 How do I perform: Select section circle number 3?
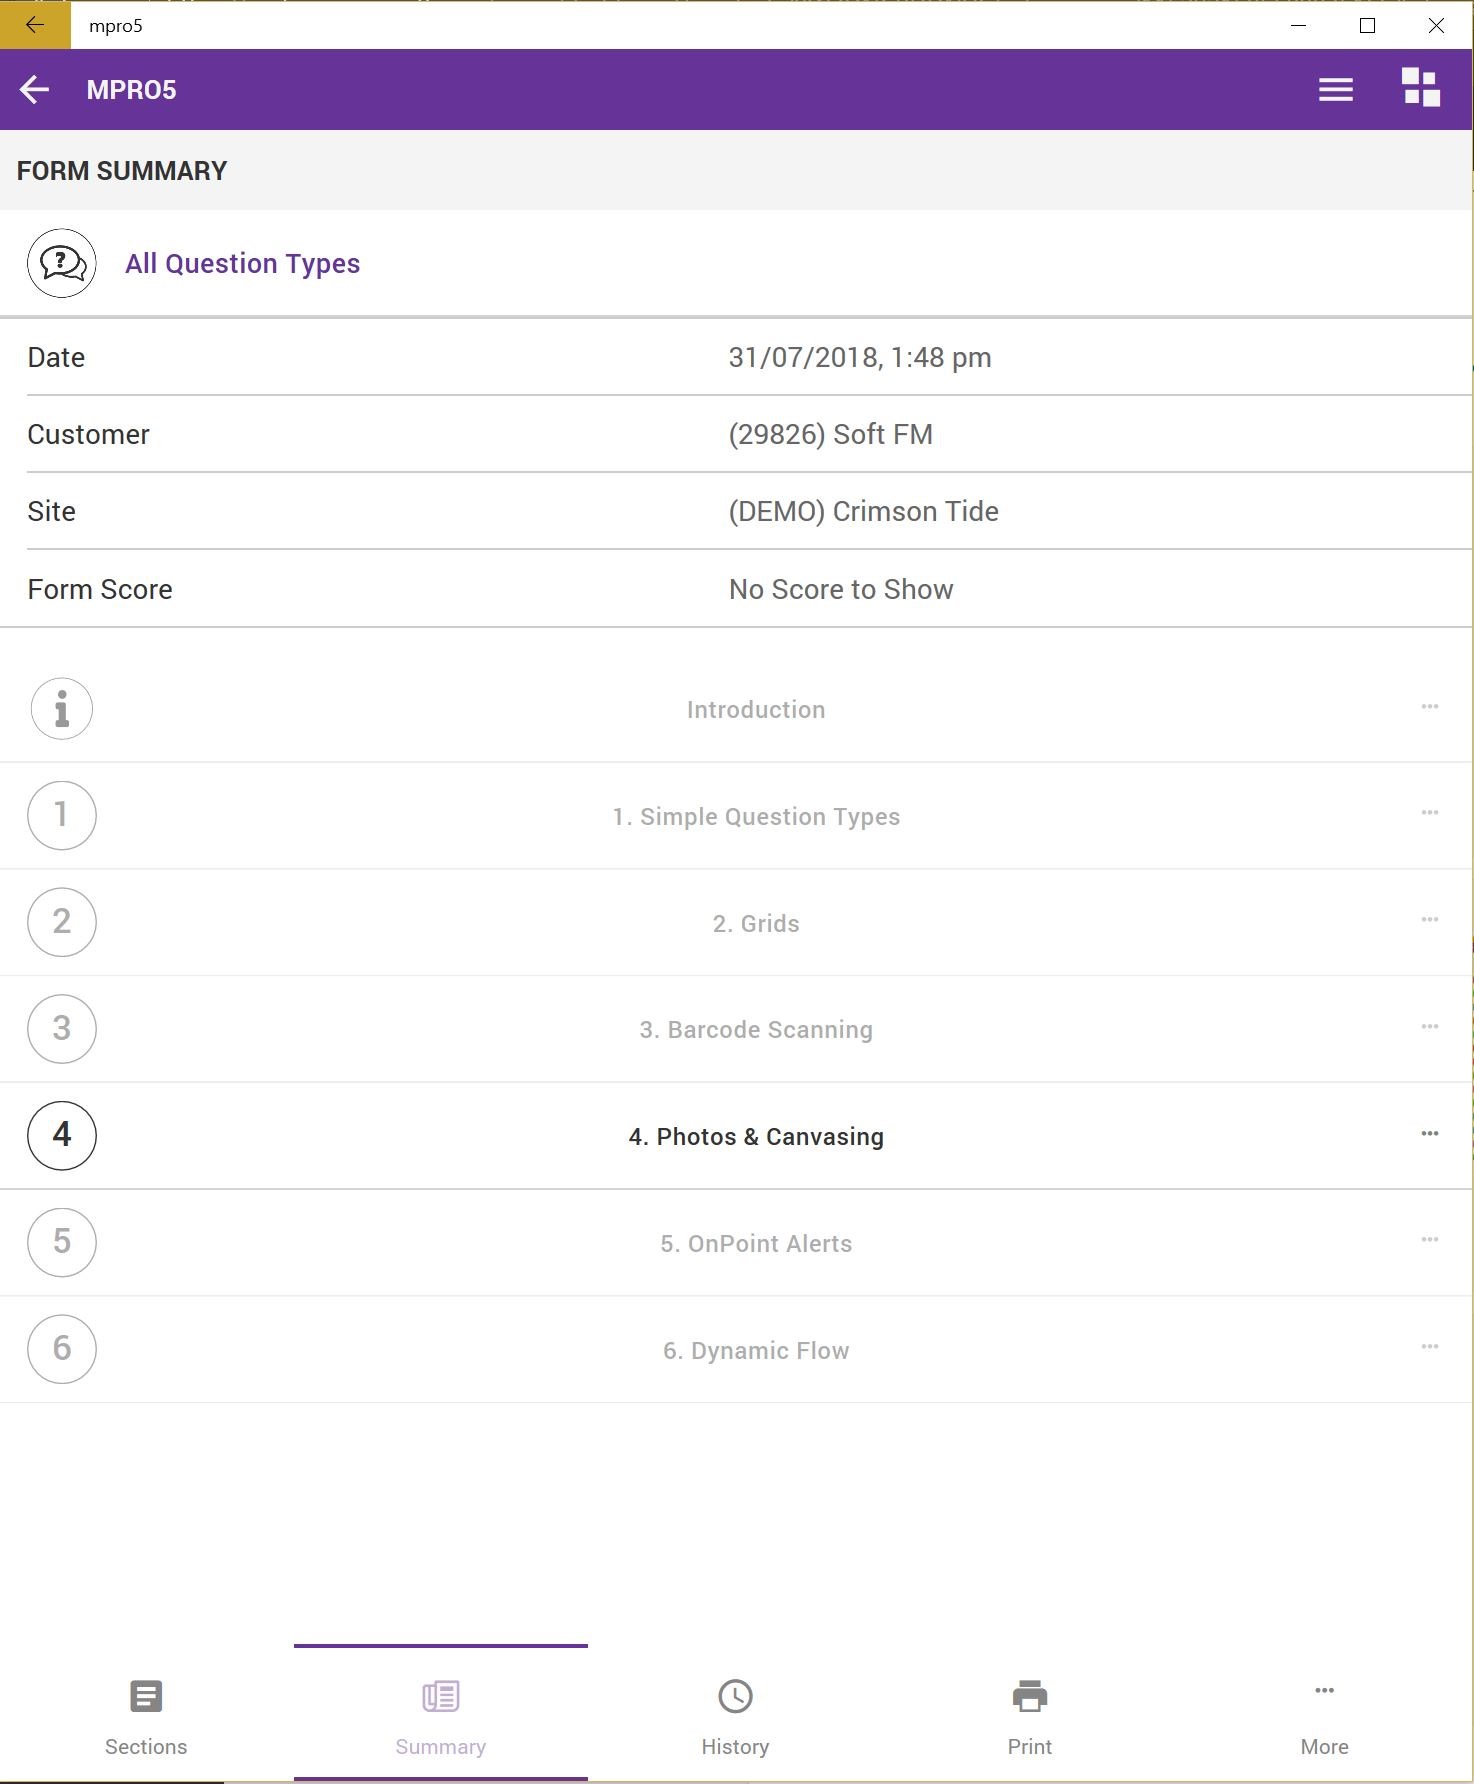[62, 1029]
